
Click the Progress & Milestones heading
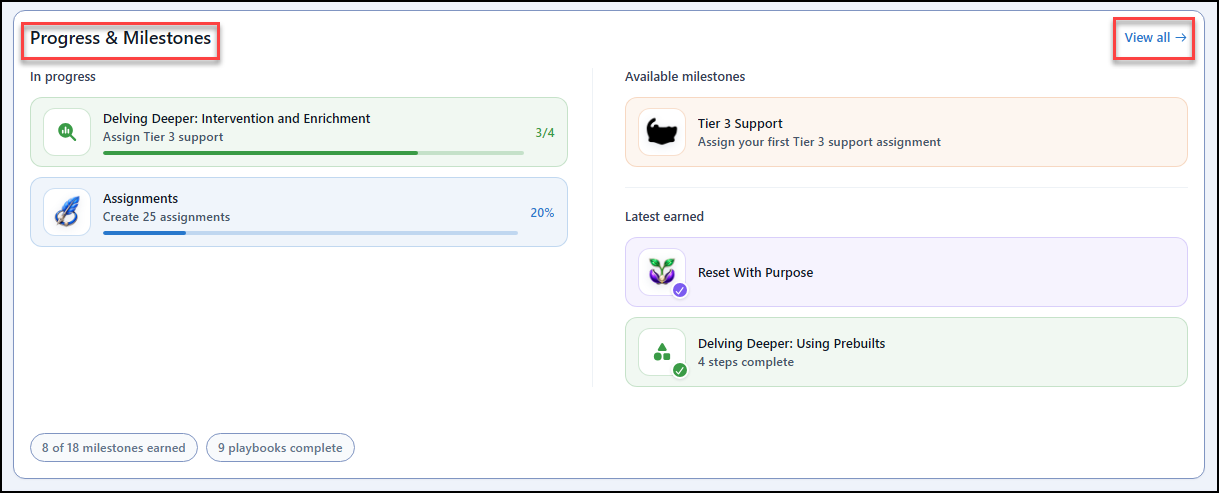(120, 38)
